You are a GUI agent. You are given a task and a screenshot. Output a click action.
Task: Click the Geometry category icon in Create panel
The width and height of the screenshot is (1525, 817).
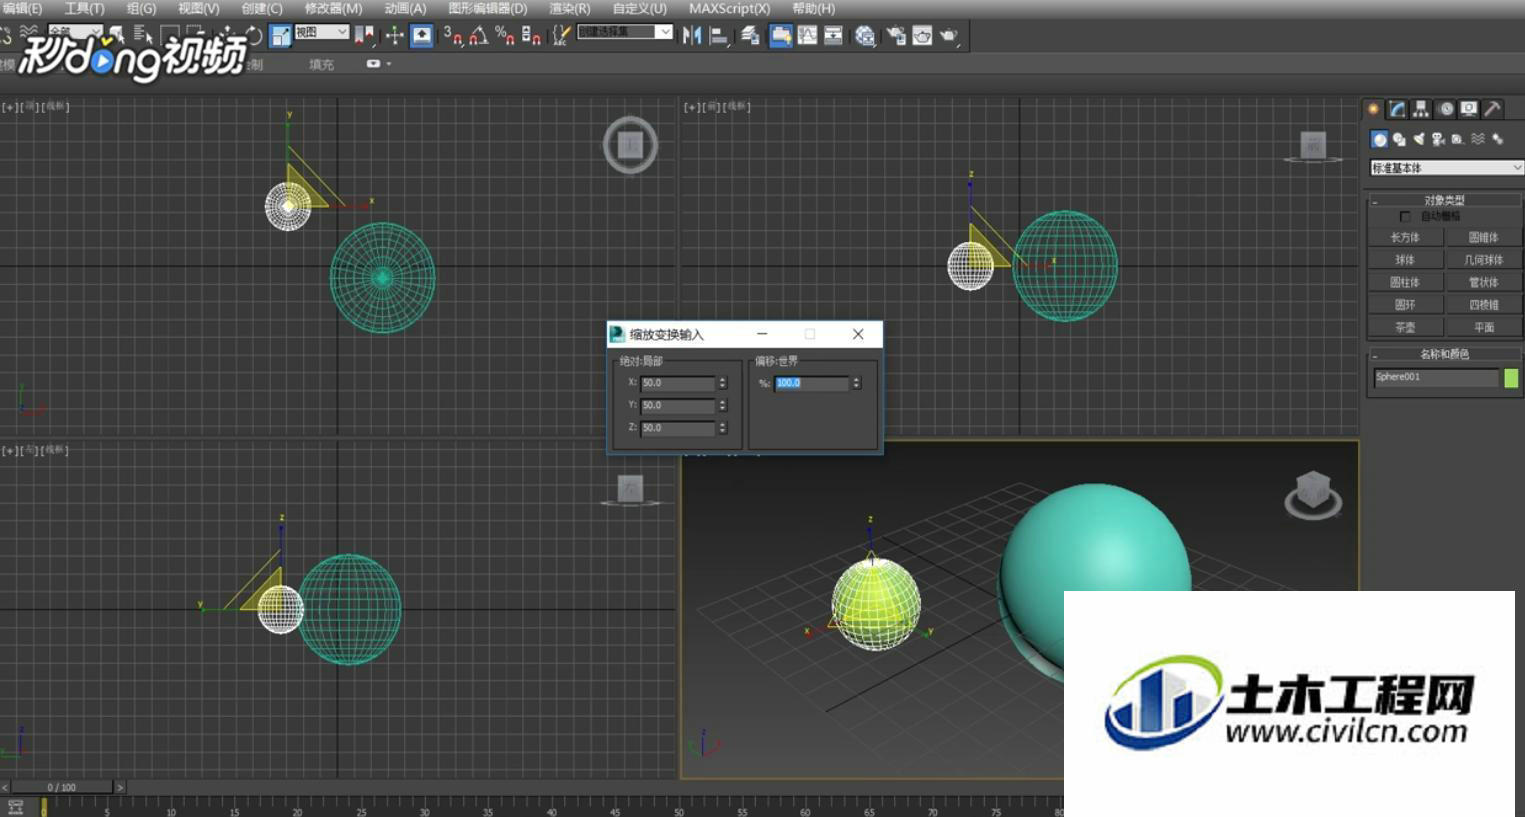click(1379, 139)
